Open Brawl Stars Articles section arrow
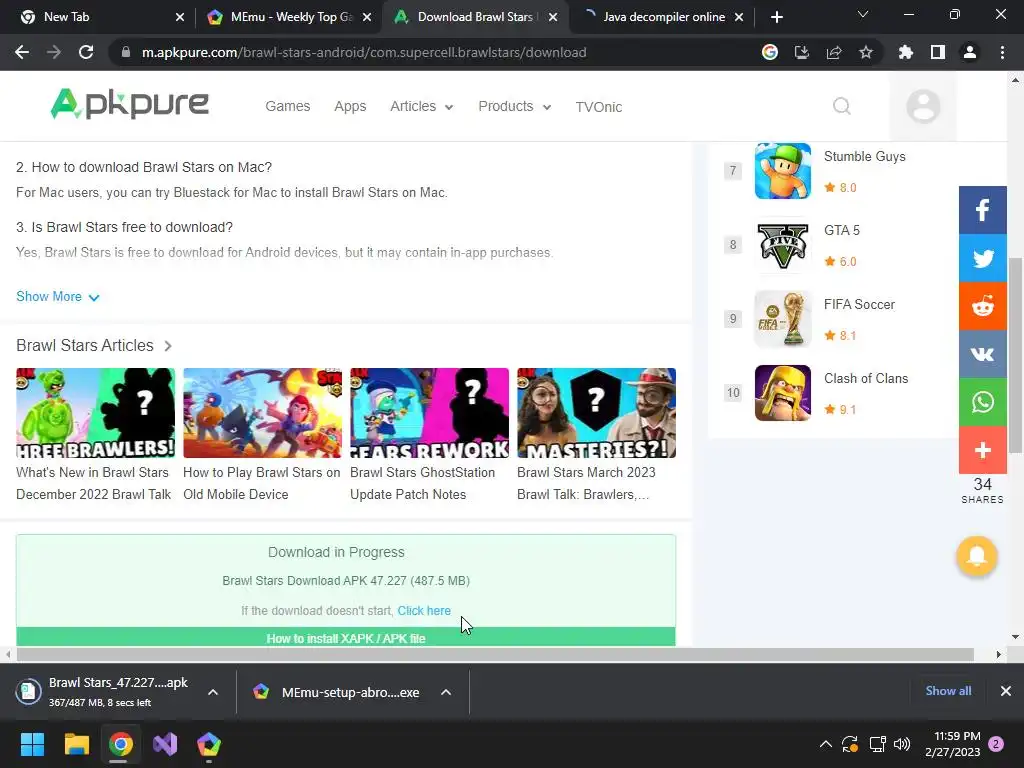1024x768 pixels. coord(168,345)
